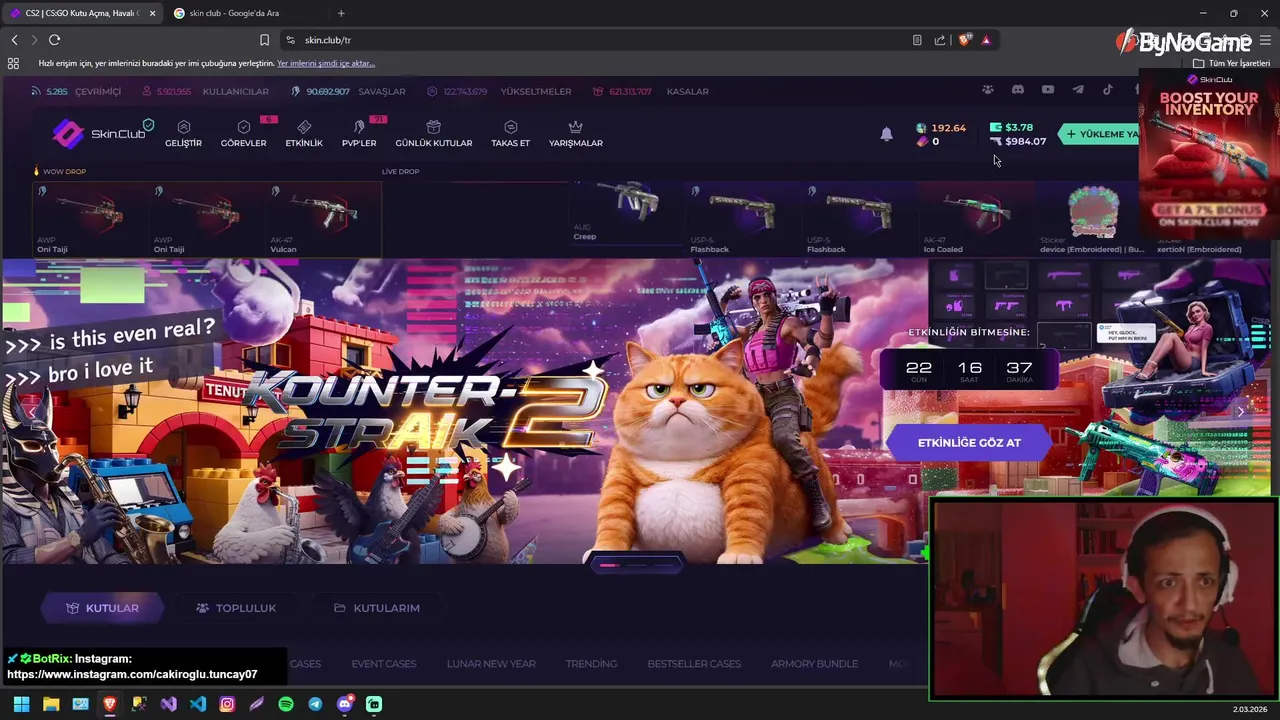
Task: Click the YÜKLEME YAP deposit button
Action: (1100, 134)
